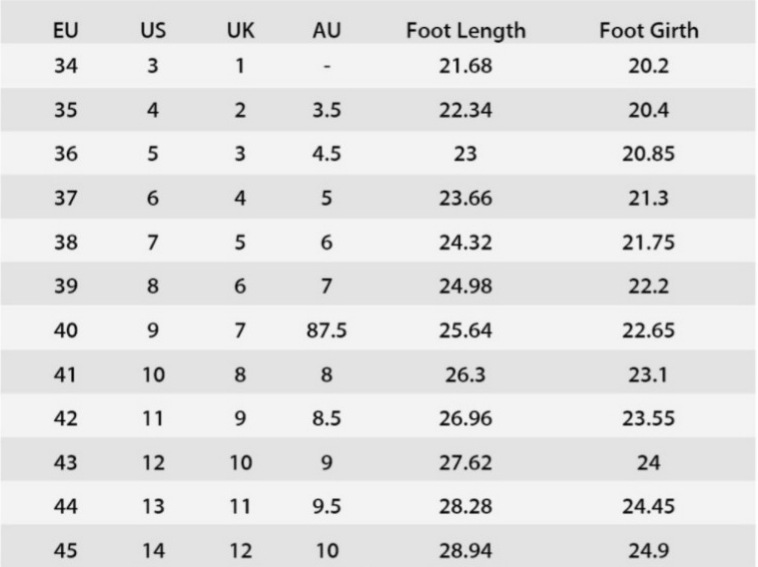Click the 28.94 foot length value
The image size is (758, 567).
tap(465, 549)
